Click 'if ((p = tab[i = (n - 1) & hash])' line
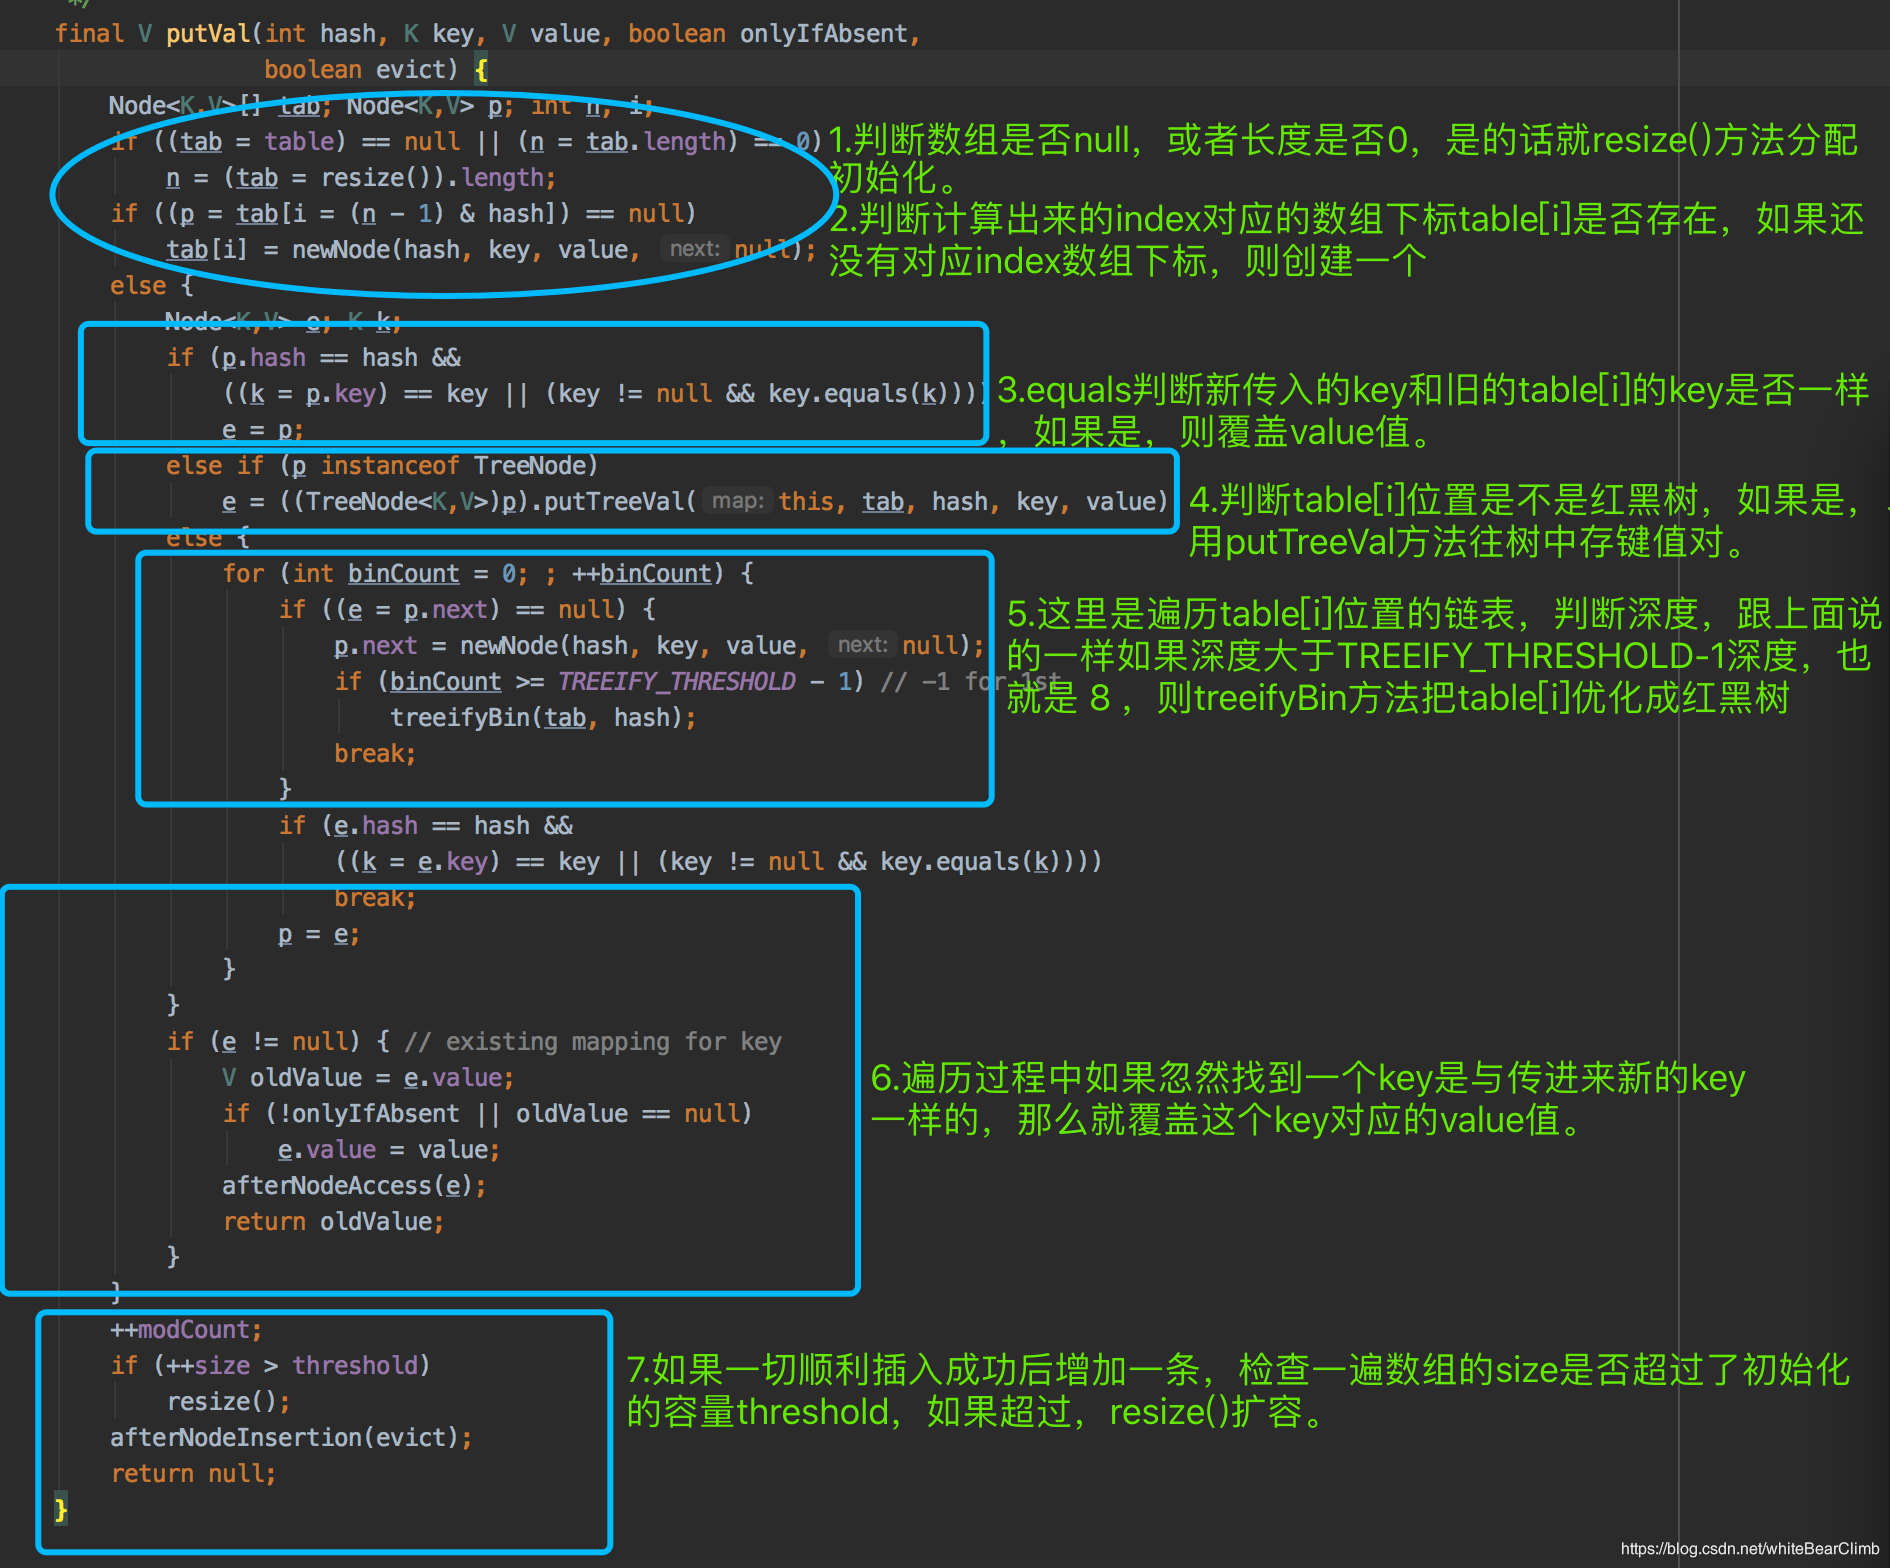 [403, 214]
